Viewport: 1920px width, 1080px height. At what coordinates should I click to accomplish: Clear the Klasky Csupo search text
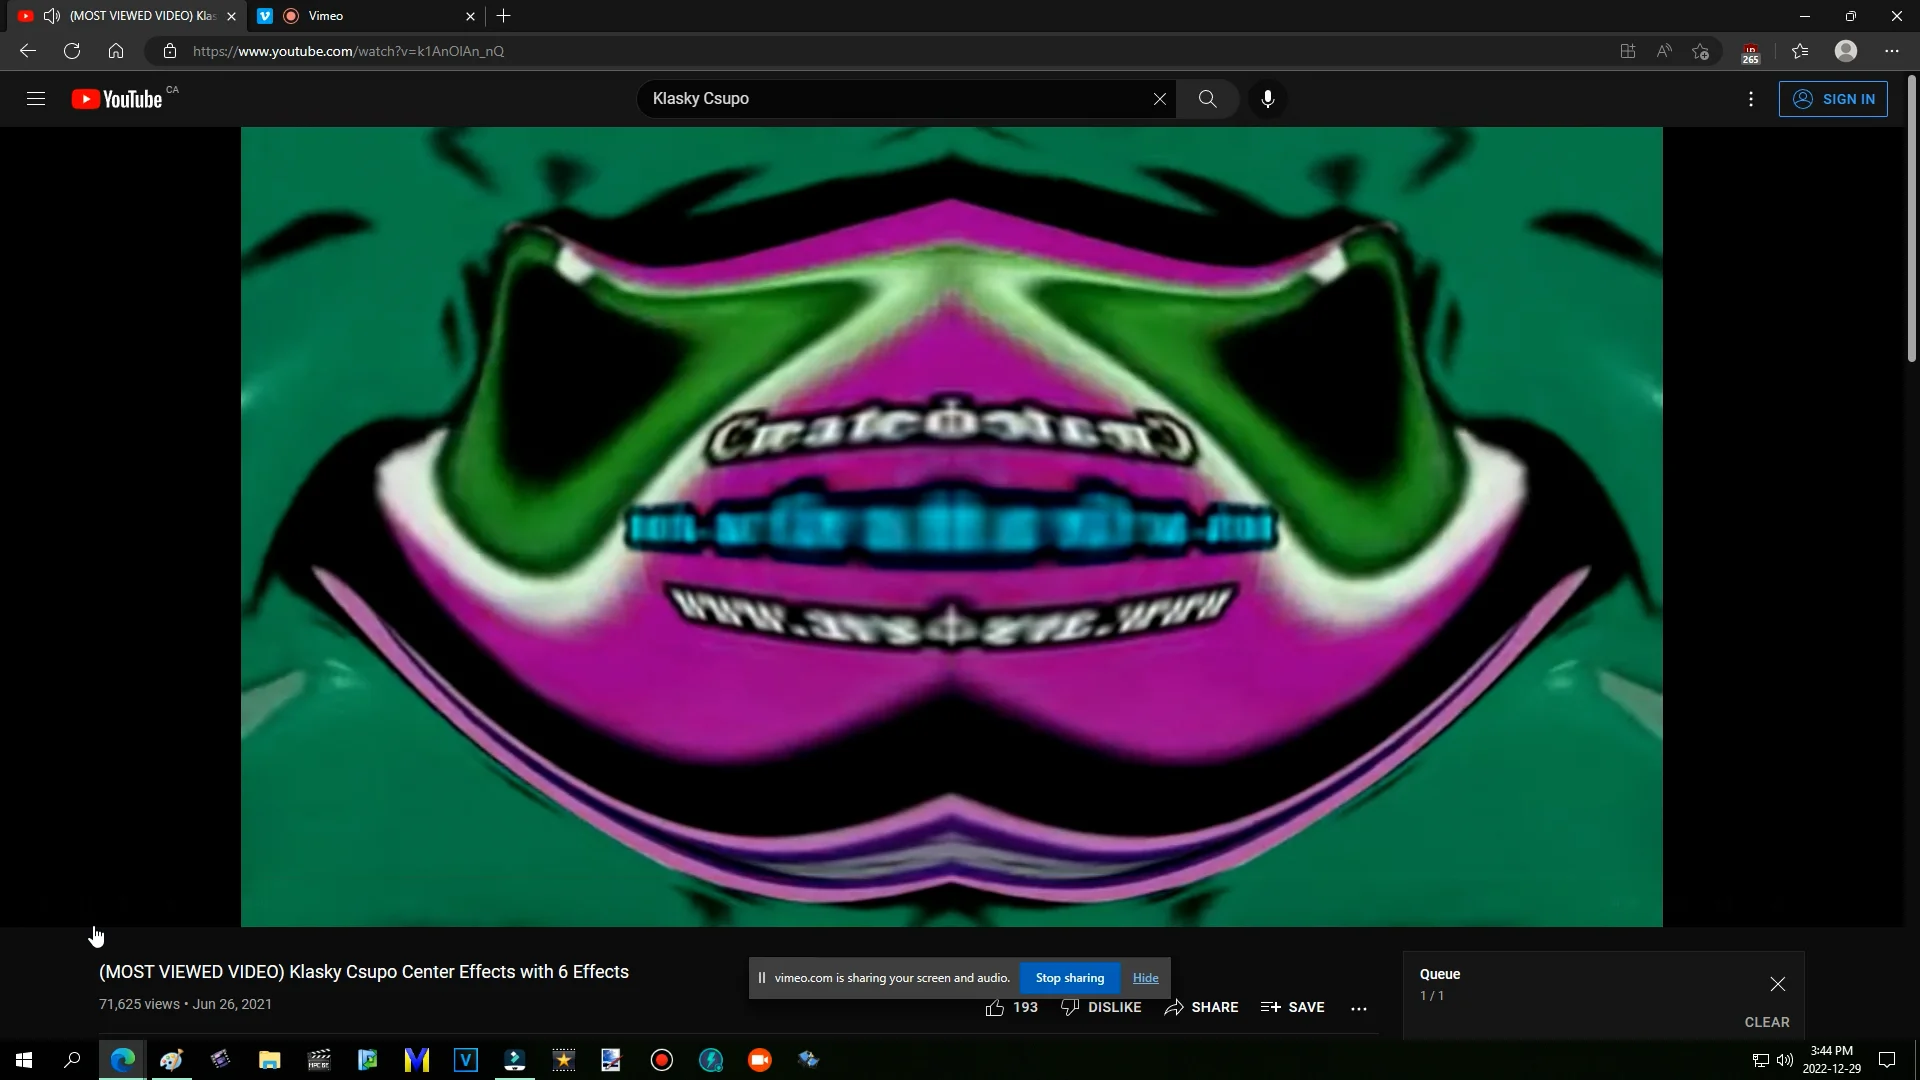click(x=1160, y=98)
